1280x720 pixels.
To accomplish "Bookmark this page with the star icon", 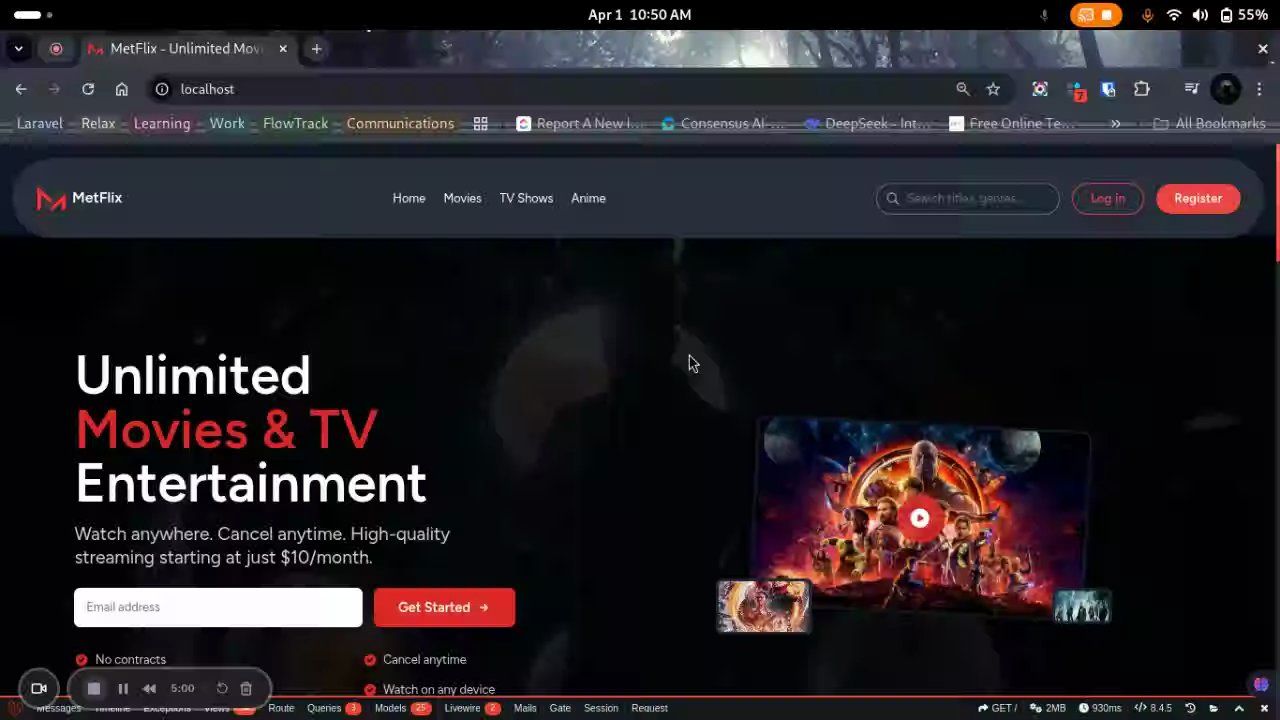I will tap(993, 89).
